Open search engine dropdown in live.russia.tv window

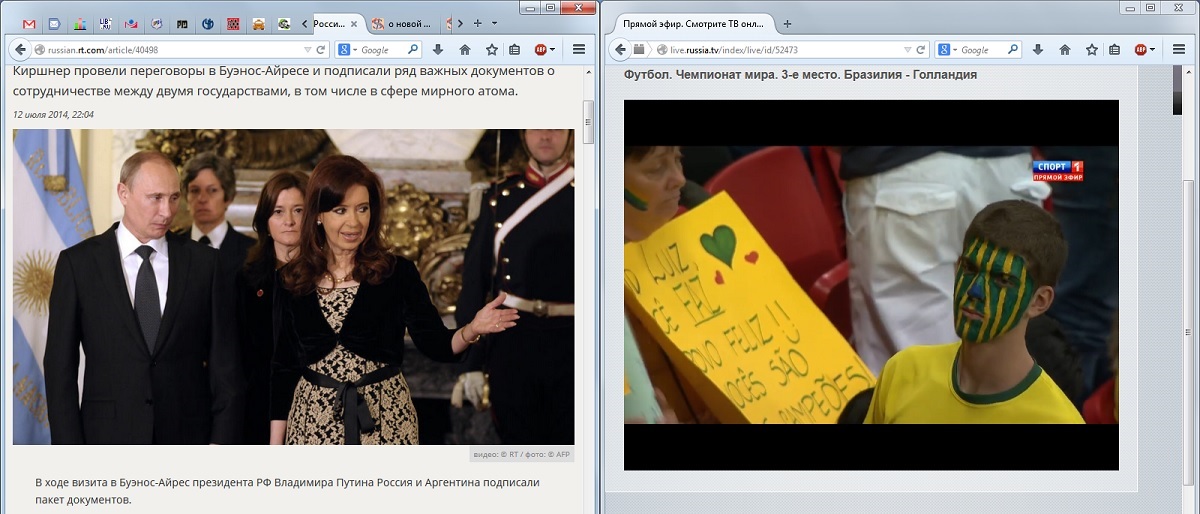point(947,50)
